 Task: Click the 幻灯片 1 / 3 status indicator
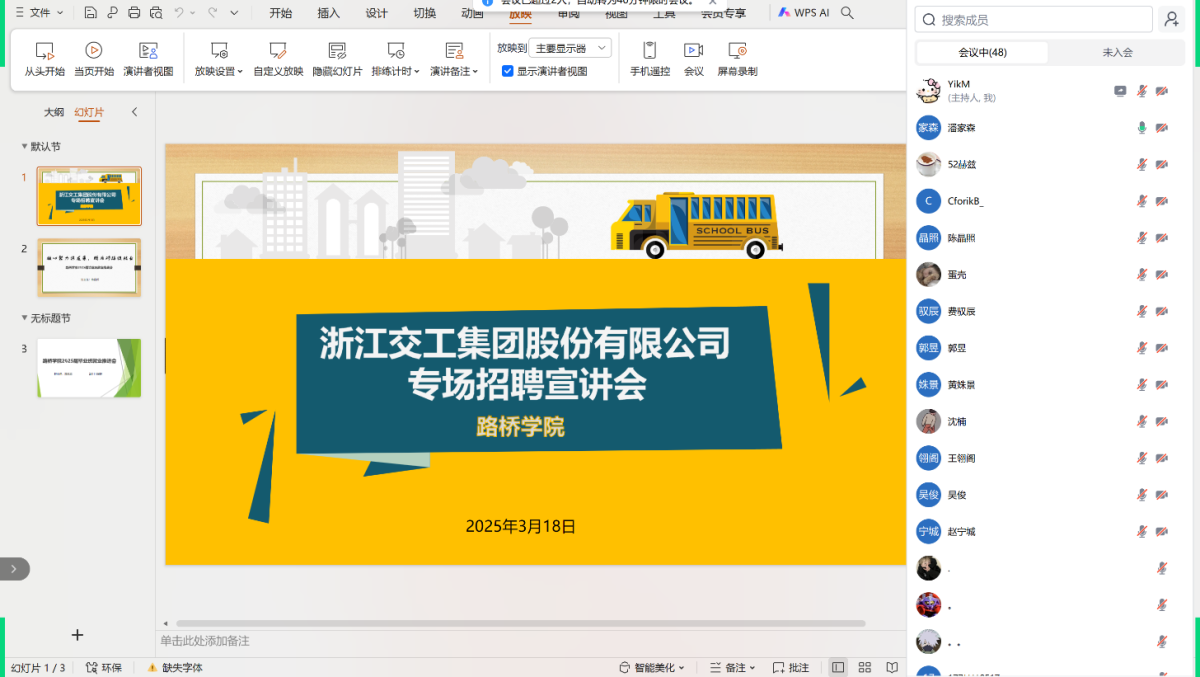pyautogui.click(x=38, y=667)
